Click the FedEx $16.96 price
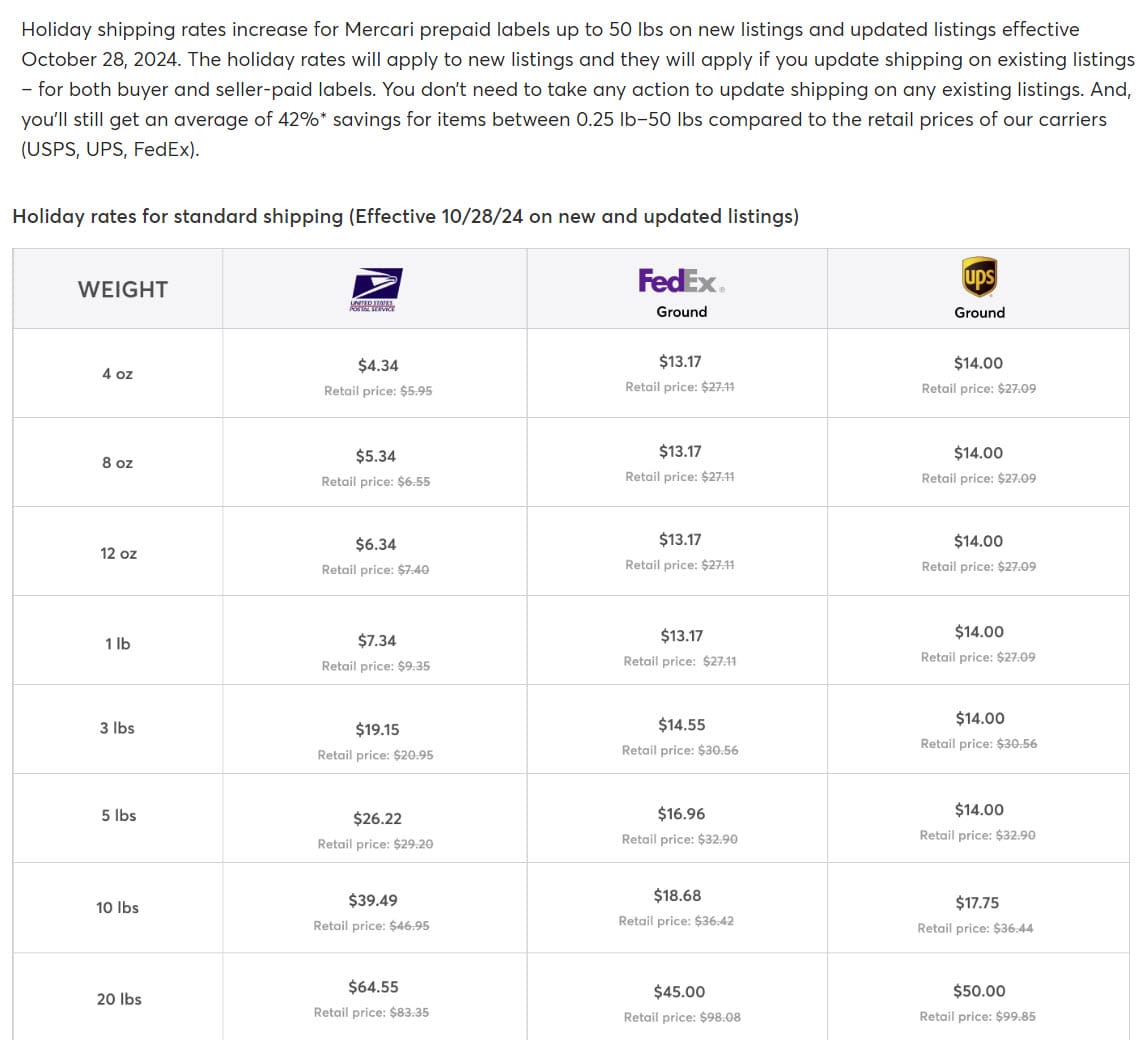 681,814
